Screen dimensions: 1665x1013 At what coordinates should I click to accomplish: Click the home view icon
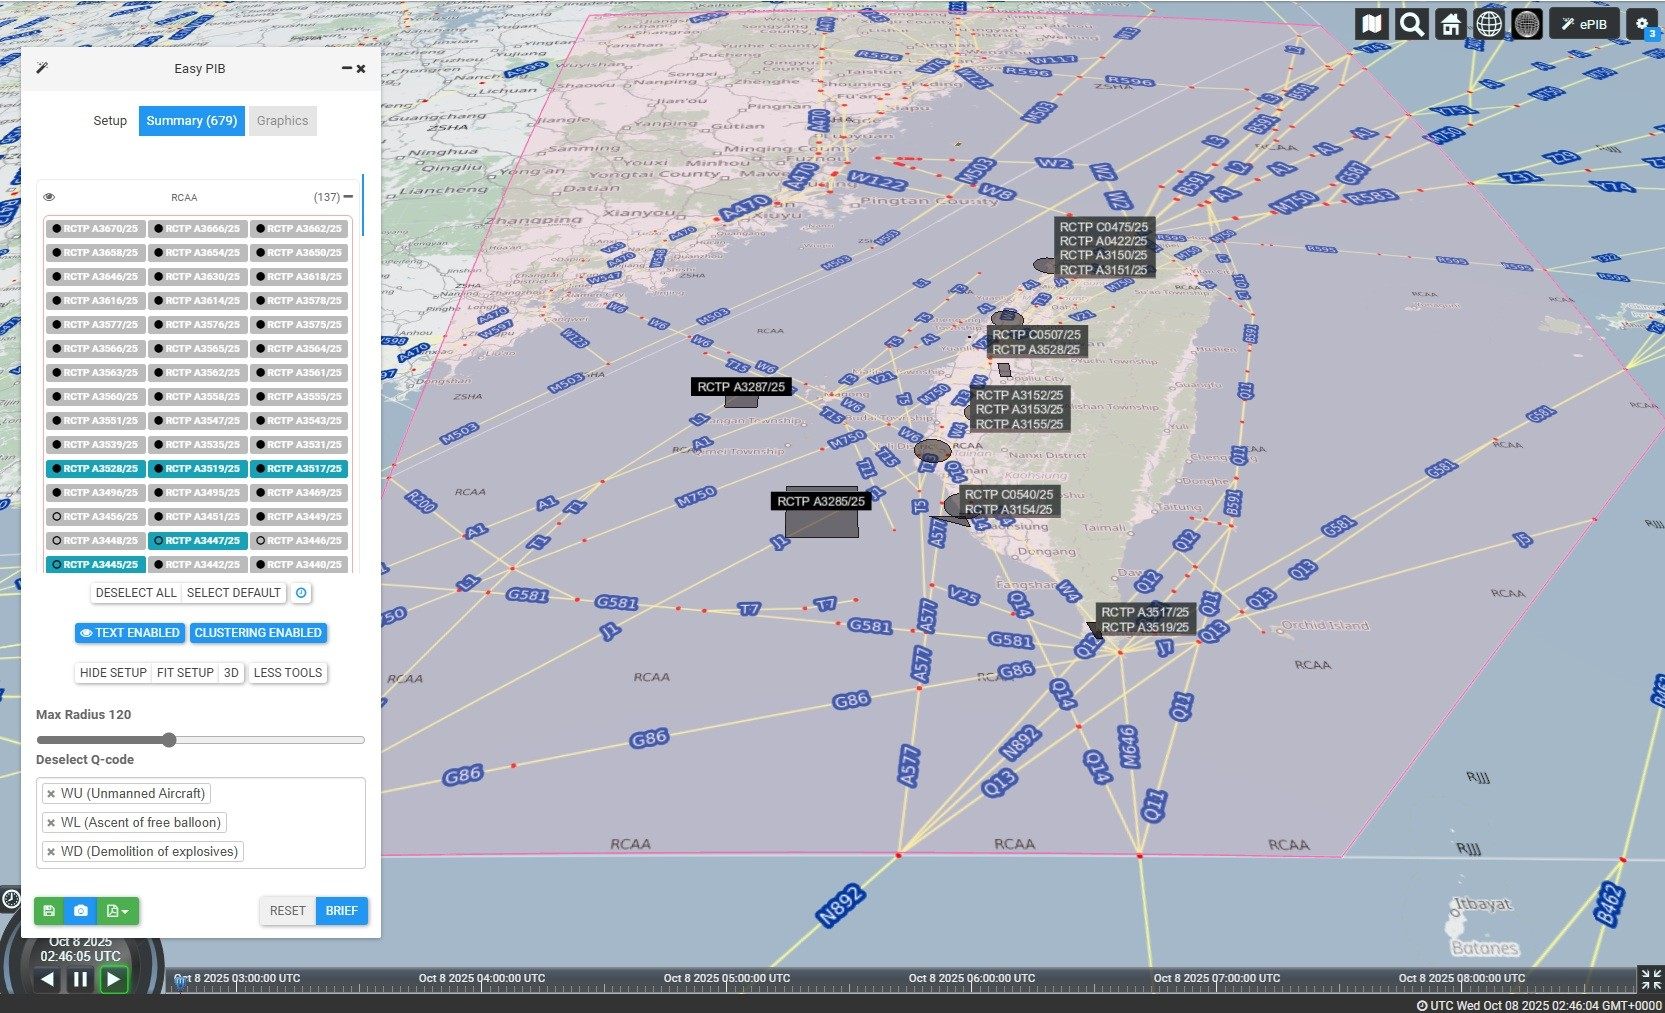[1450, 24]
